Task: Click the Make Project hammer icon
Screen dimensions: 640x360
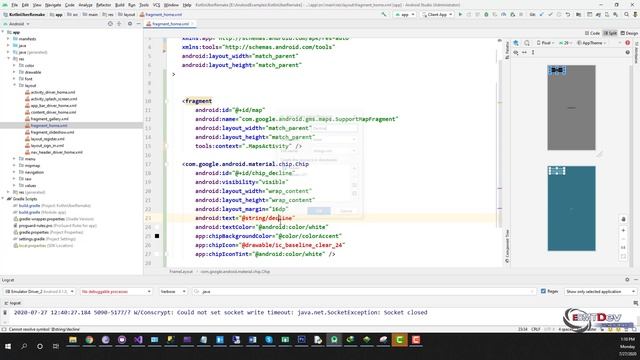Action: 384,14
